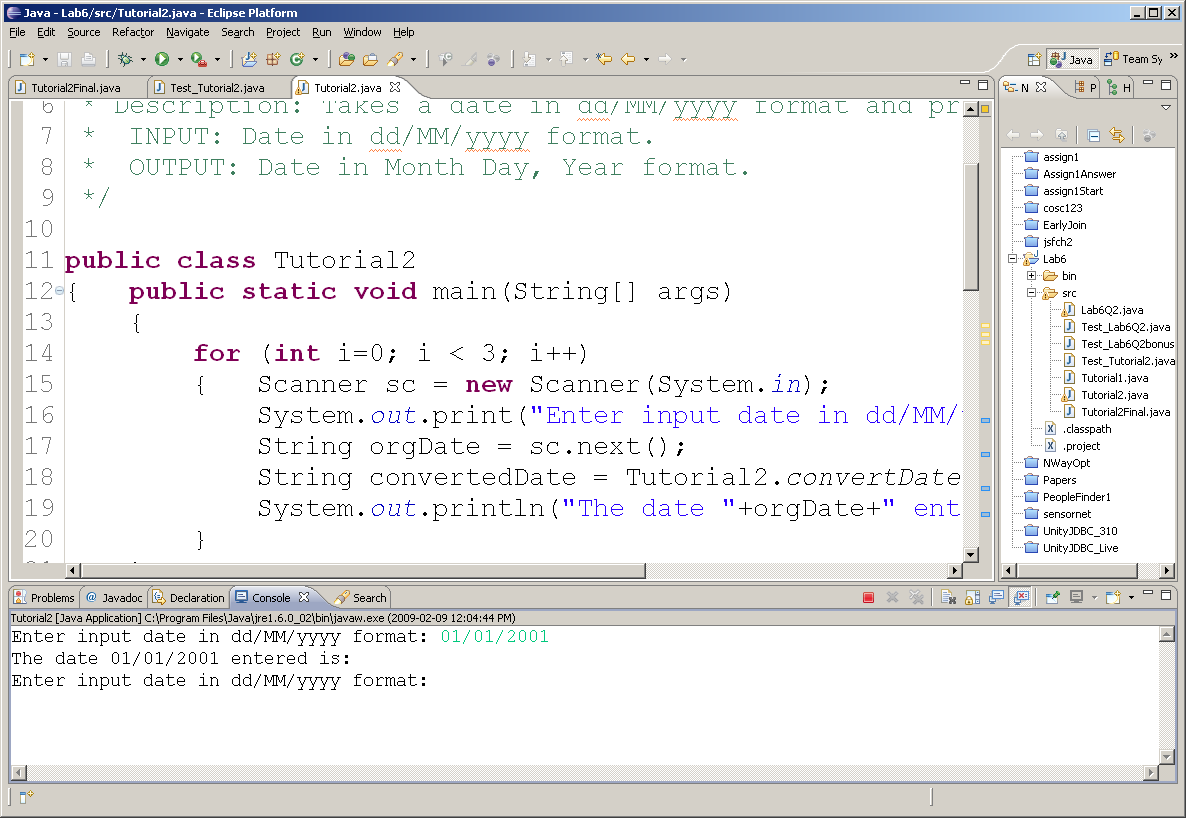Collapse the src folder node
The width and height of the screenshot is (1186, 818).
coord(1031,293)
